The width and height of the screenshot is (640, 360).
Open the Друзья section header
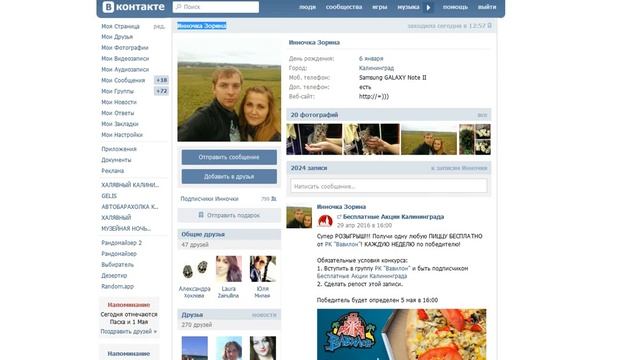[229, 315]
